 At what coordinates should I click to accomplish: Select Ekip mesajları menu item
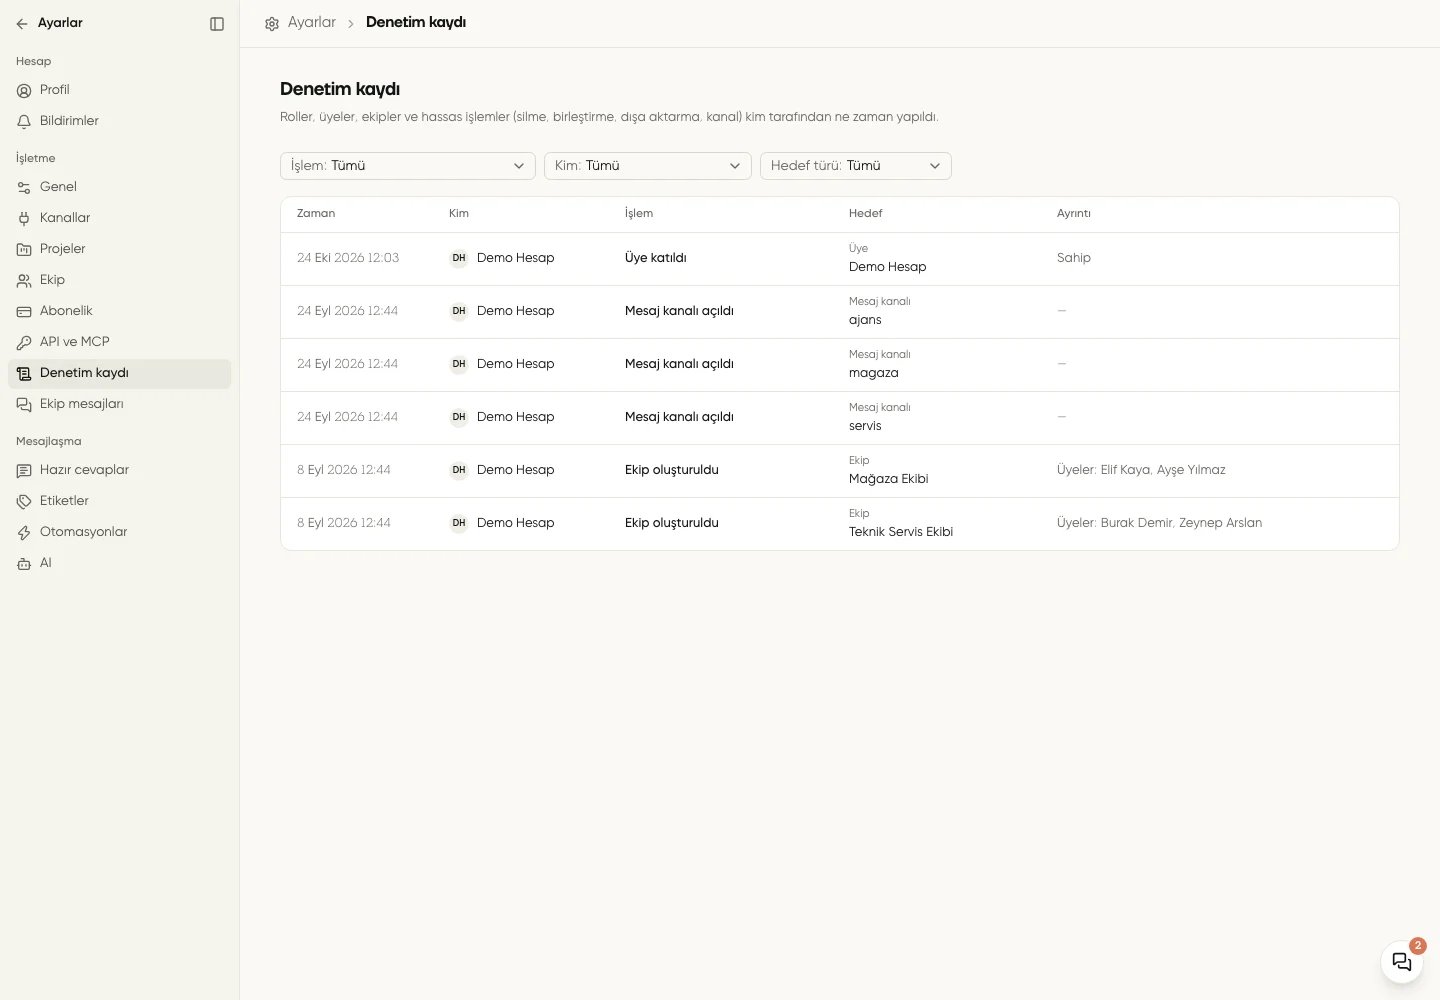pyautogui.click(x=119, y=404)
